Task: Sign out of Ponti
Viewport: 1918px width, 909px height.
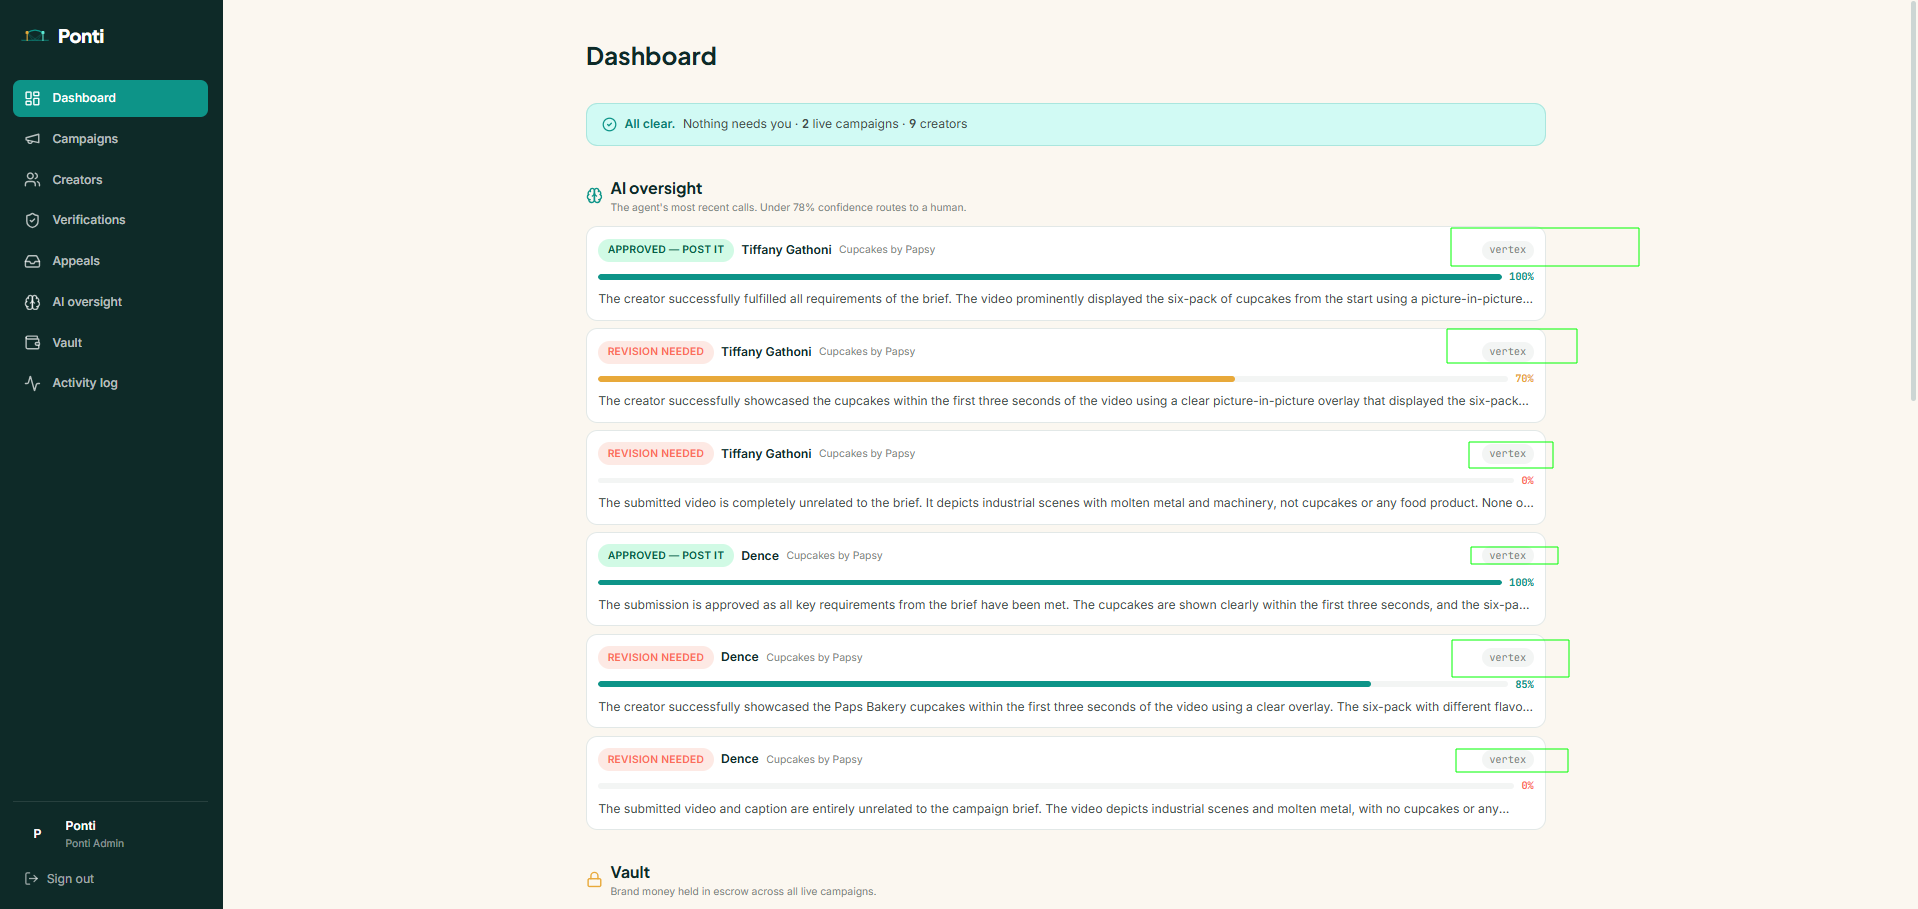Action: pos(60,879)
